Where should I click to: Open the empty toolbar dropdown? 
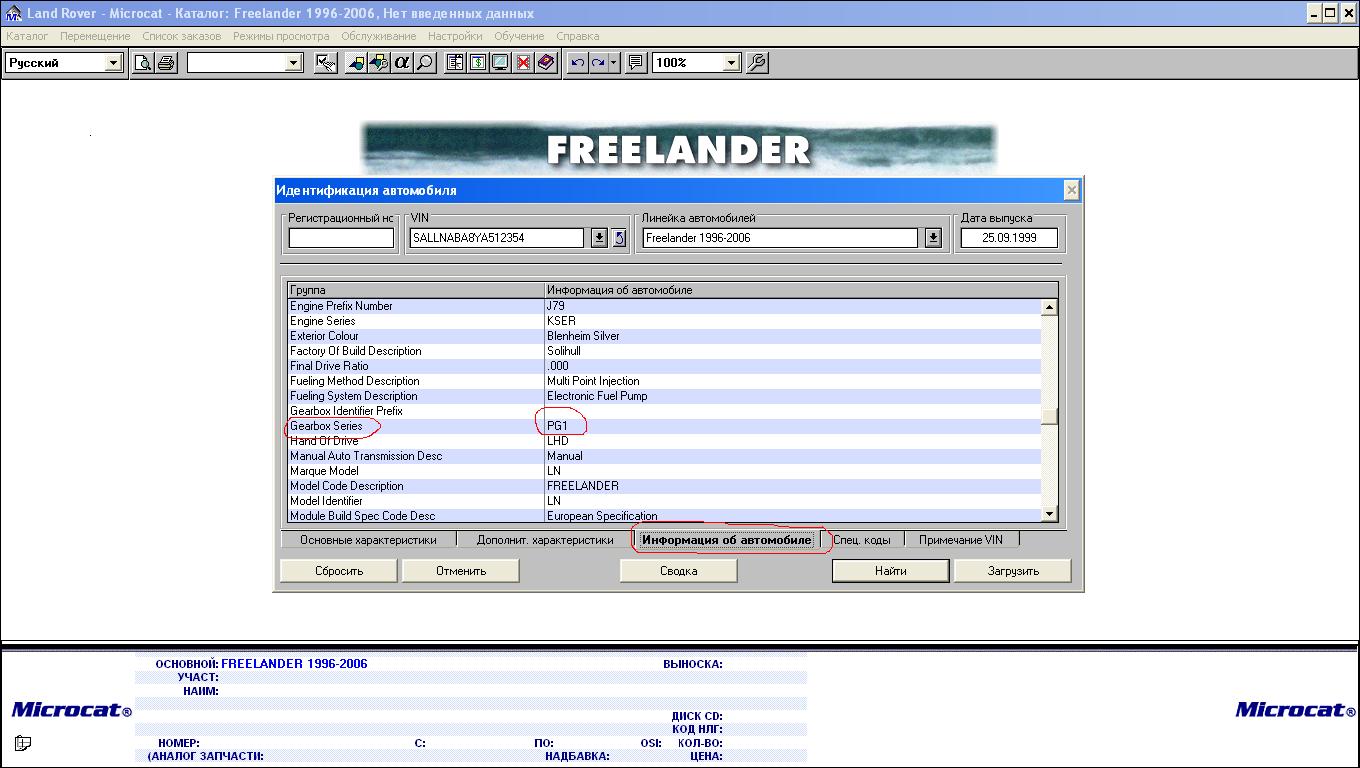pyautogui.click(x=293, y=63)
